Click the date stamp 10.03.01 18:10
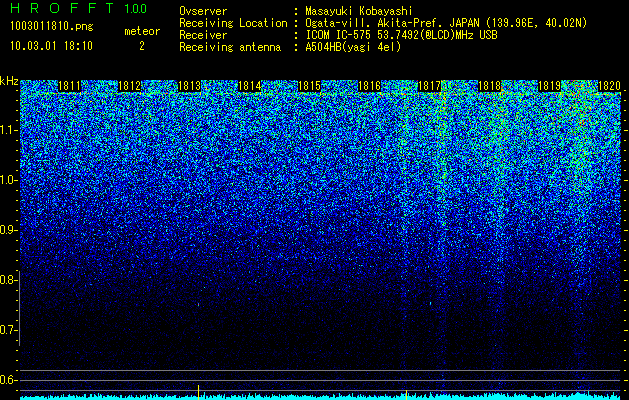This screenshot has width=629, height=400. 51,46
